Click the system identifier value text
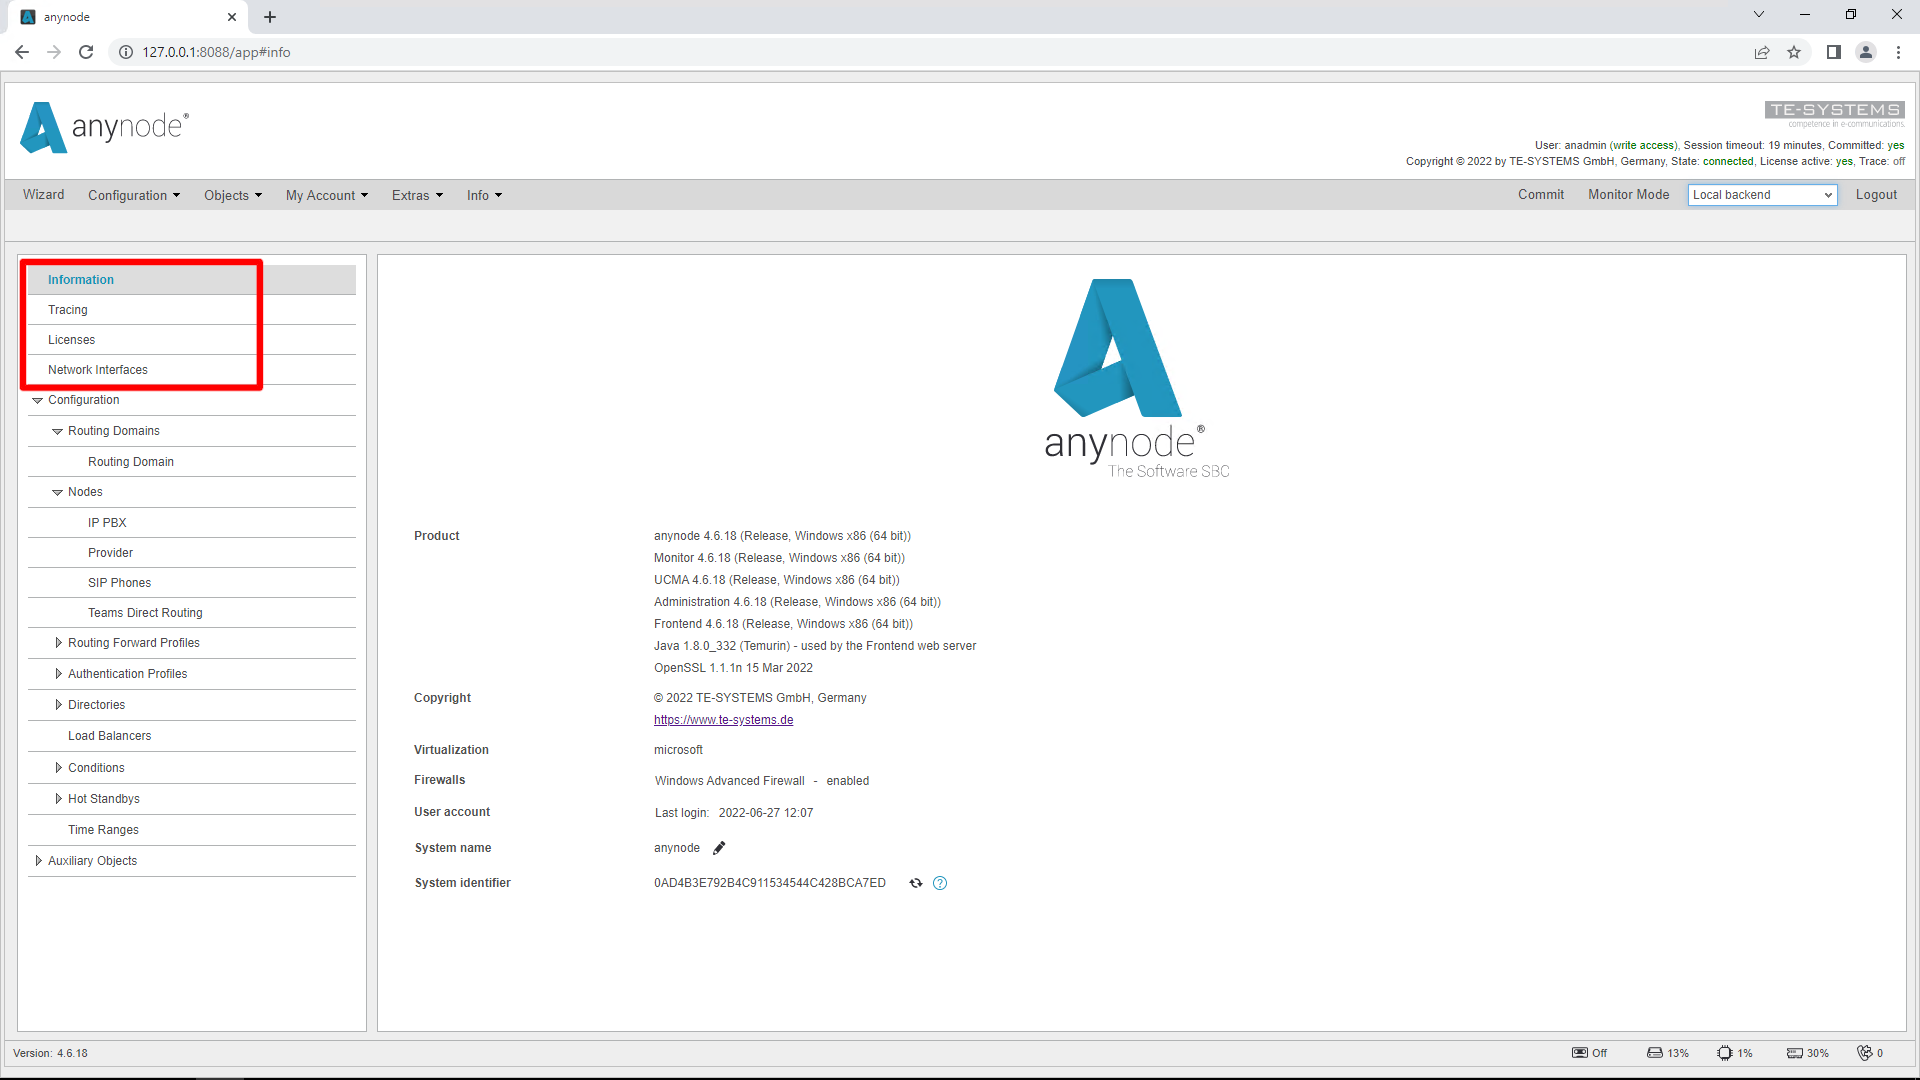 (770, 883)
